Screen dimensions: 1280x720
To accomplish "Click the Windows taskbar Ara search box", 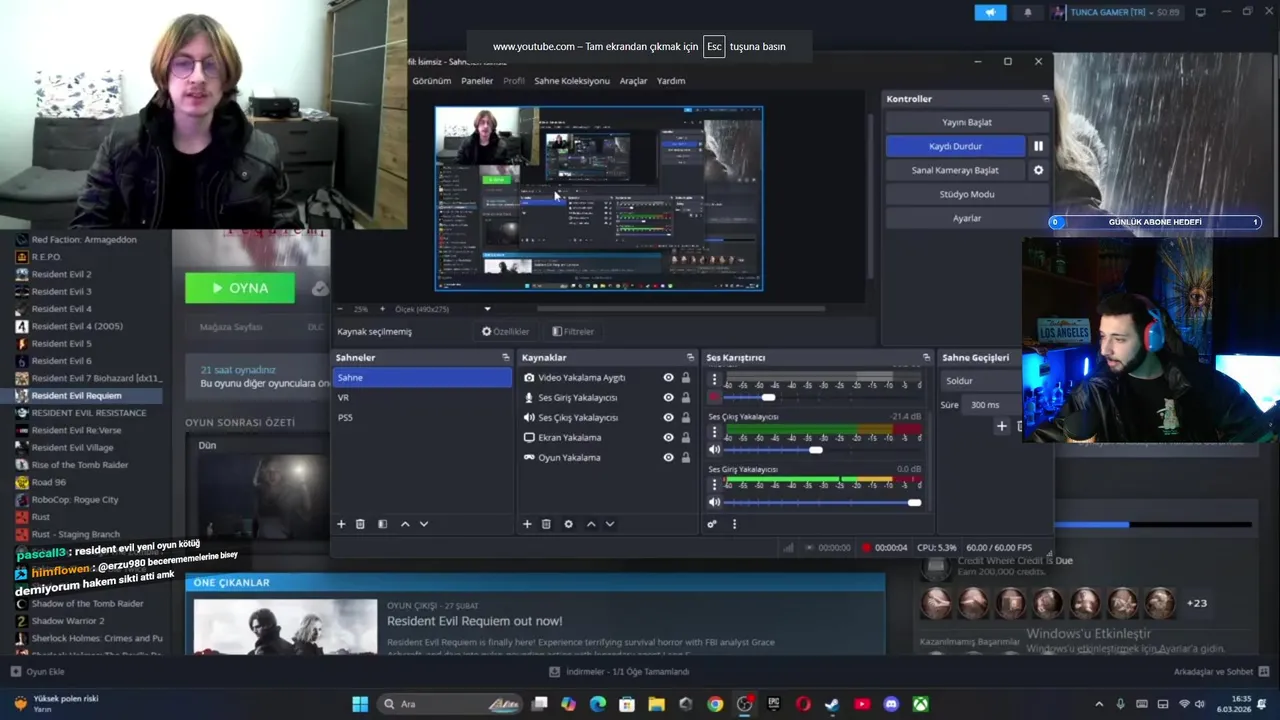I will (450, 704).
